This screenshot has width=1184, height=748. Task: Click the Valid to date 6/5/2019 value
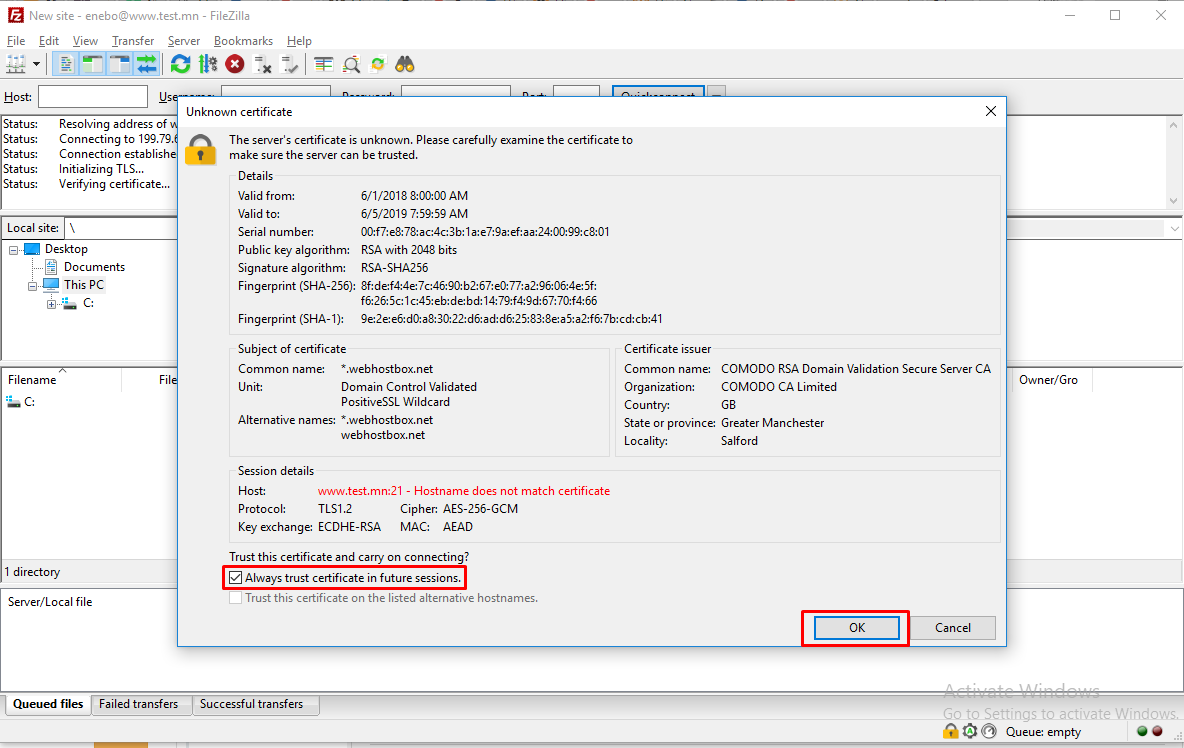click(414, 214)
